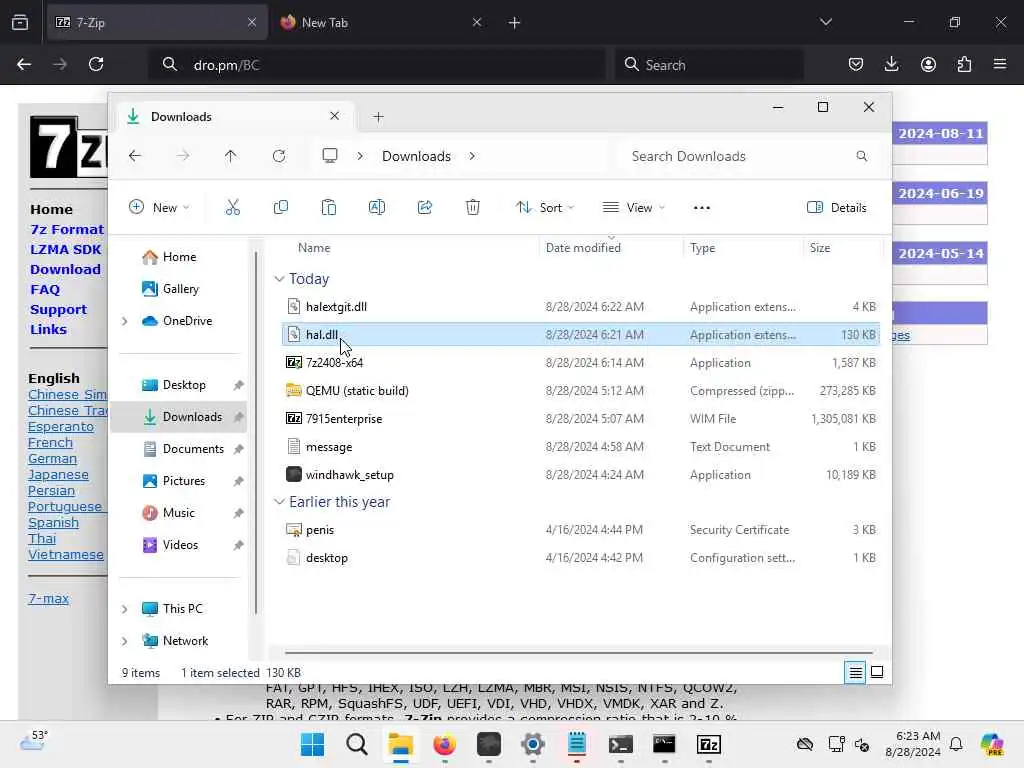Open Windows Start menu

click(x=312, y=744)
